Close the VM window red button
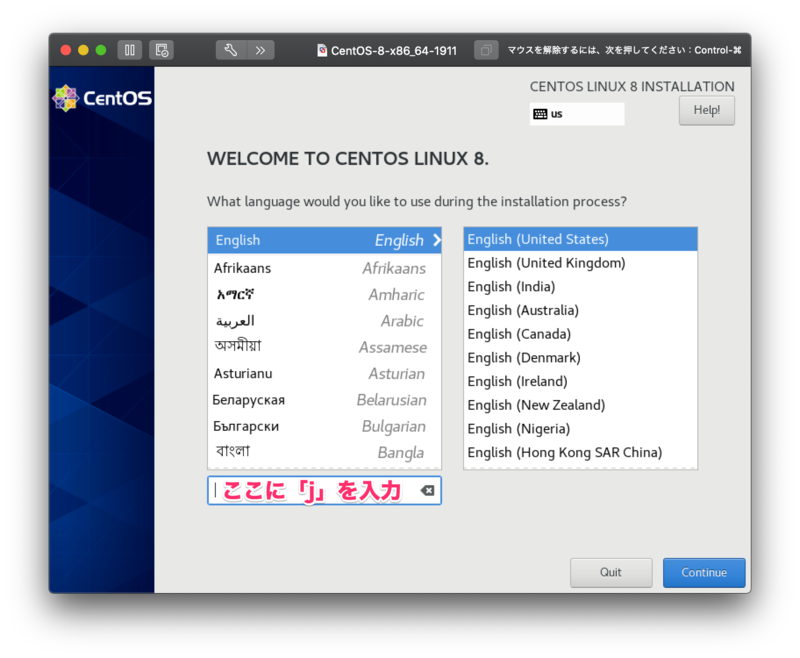Screen dimensions: 800x658 [66, 50]
